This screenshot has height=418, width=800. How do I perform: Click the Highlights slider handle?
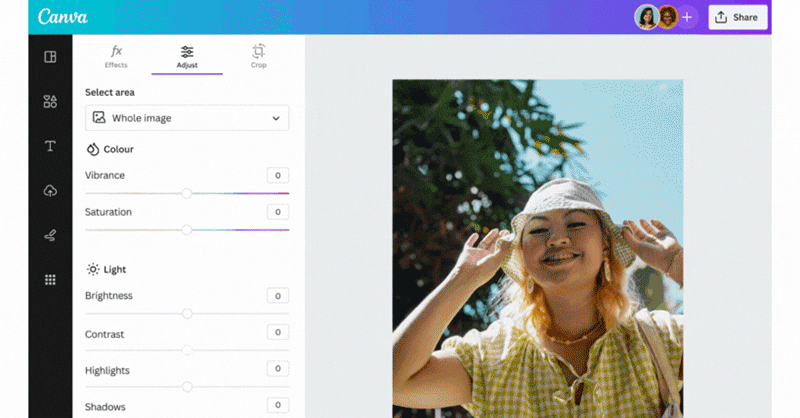187,387
